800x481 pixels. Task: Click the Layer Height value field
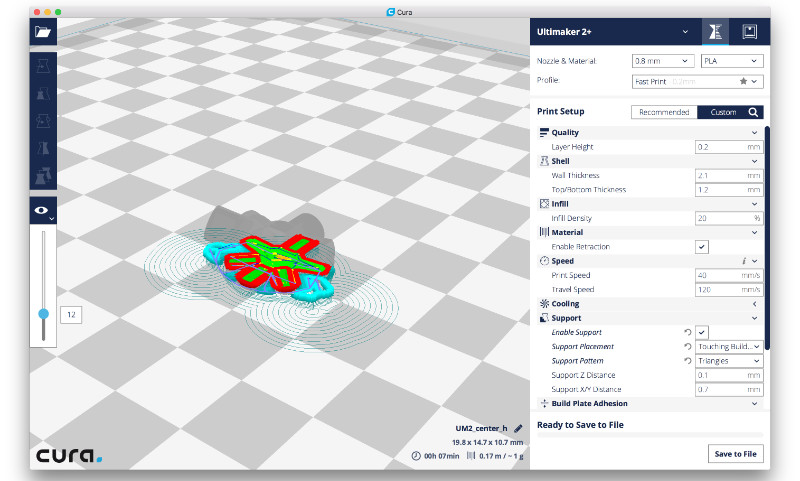[x=729, y=147]
